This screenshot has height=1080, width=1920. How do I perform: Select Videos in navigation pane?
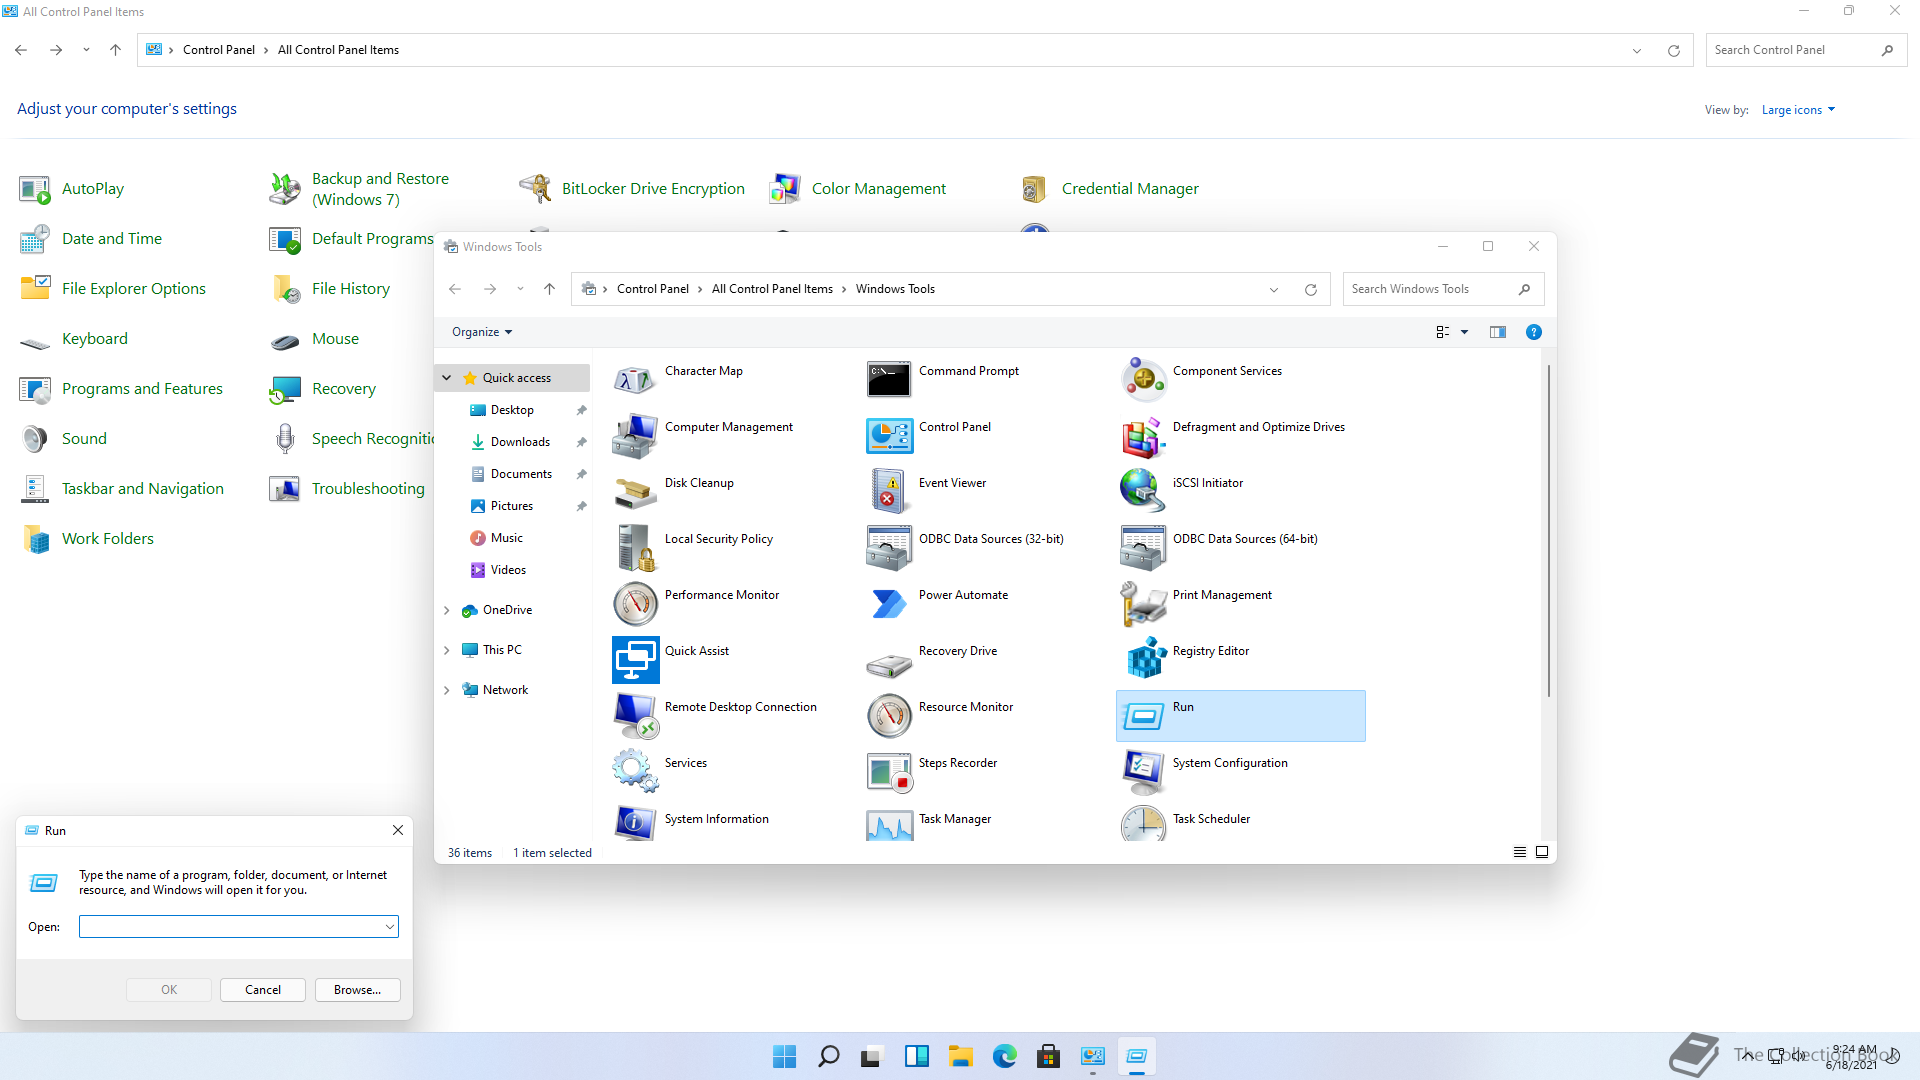(508, 570)
